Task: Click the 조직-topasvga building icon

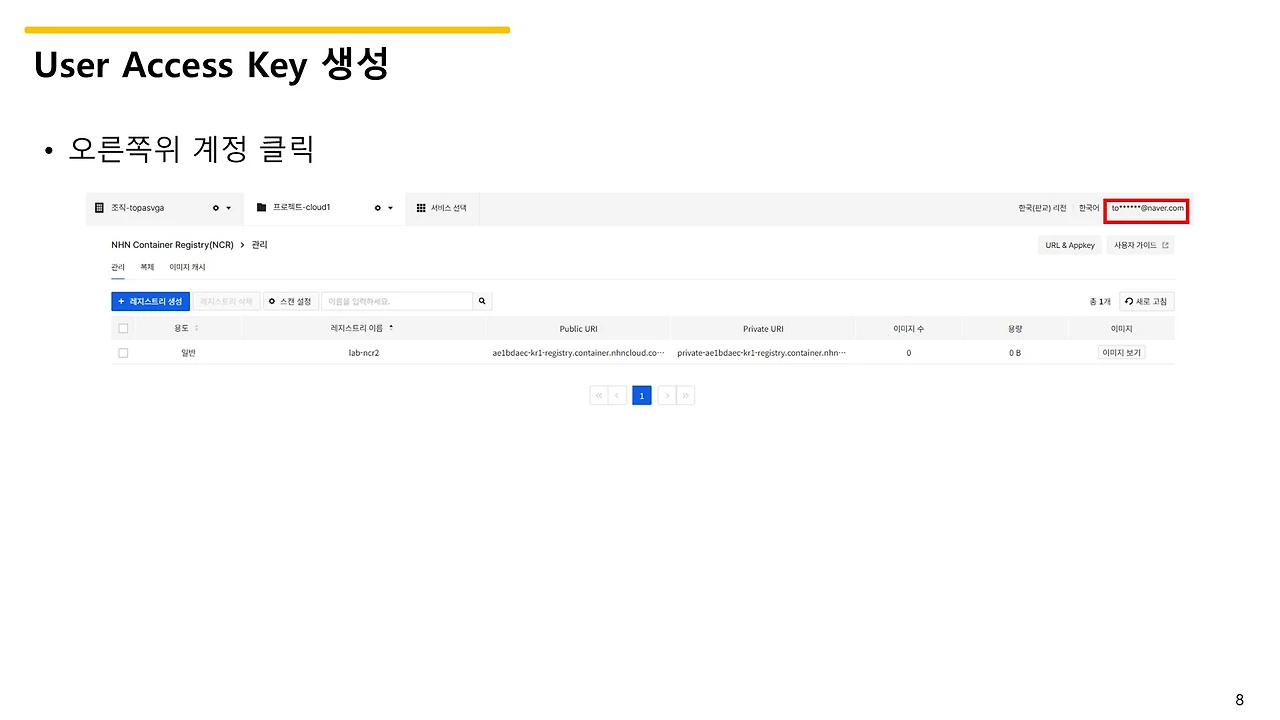Action: (99, 208)
